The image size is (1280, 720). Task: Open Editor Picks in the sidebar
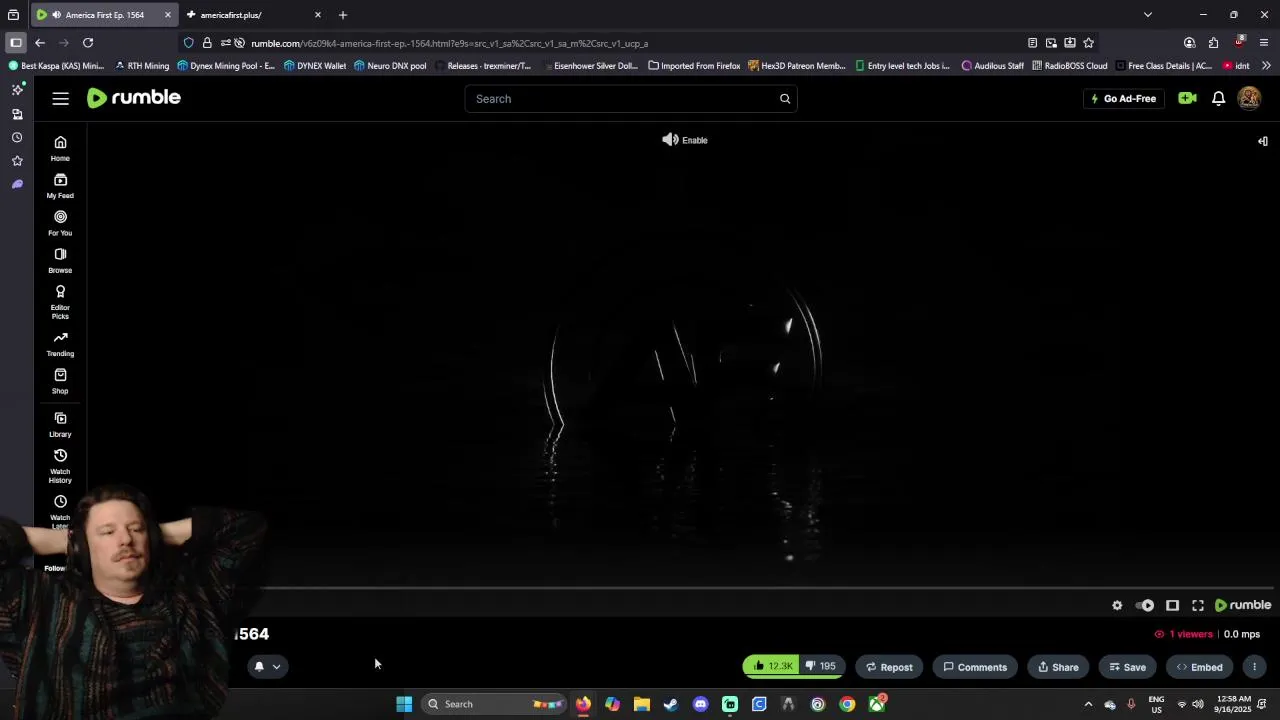[60, 301]
